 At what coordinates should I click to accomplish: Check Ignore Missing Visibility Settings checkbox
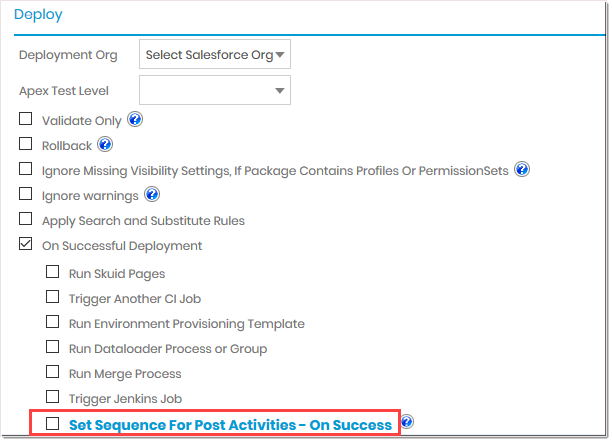pyautogui.click(x=26, y=170)
